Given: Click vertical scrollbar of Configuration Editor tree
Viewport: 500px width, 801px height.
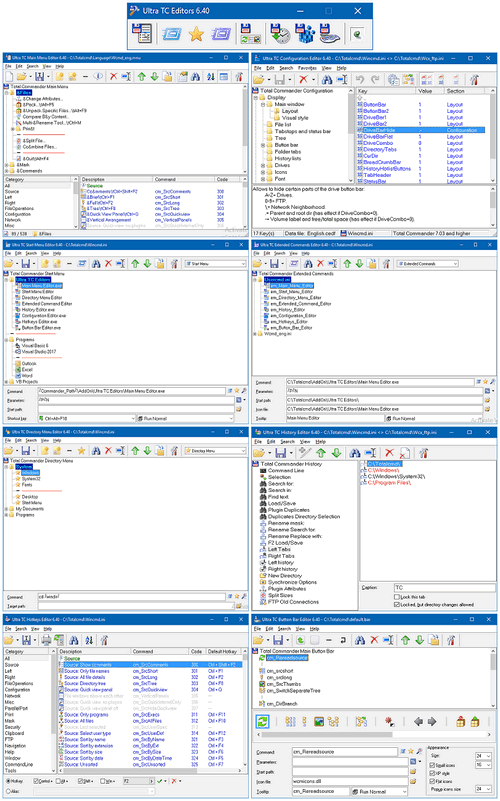Looking at the screenshot, I should click(x=351, y=135).
